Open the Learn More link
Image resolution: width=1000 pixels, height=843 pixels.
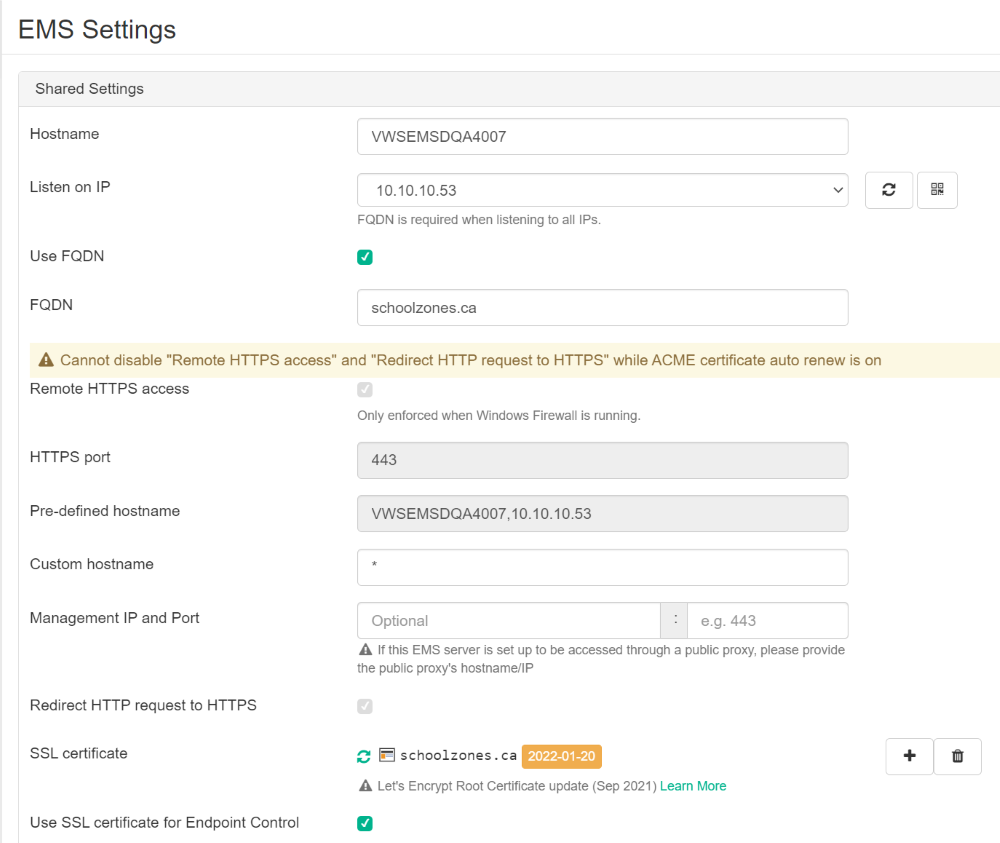click(693, 786)
